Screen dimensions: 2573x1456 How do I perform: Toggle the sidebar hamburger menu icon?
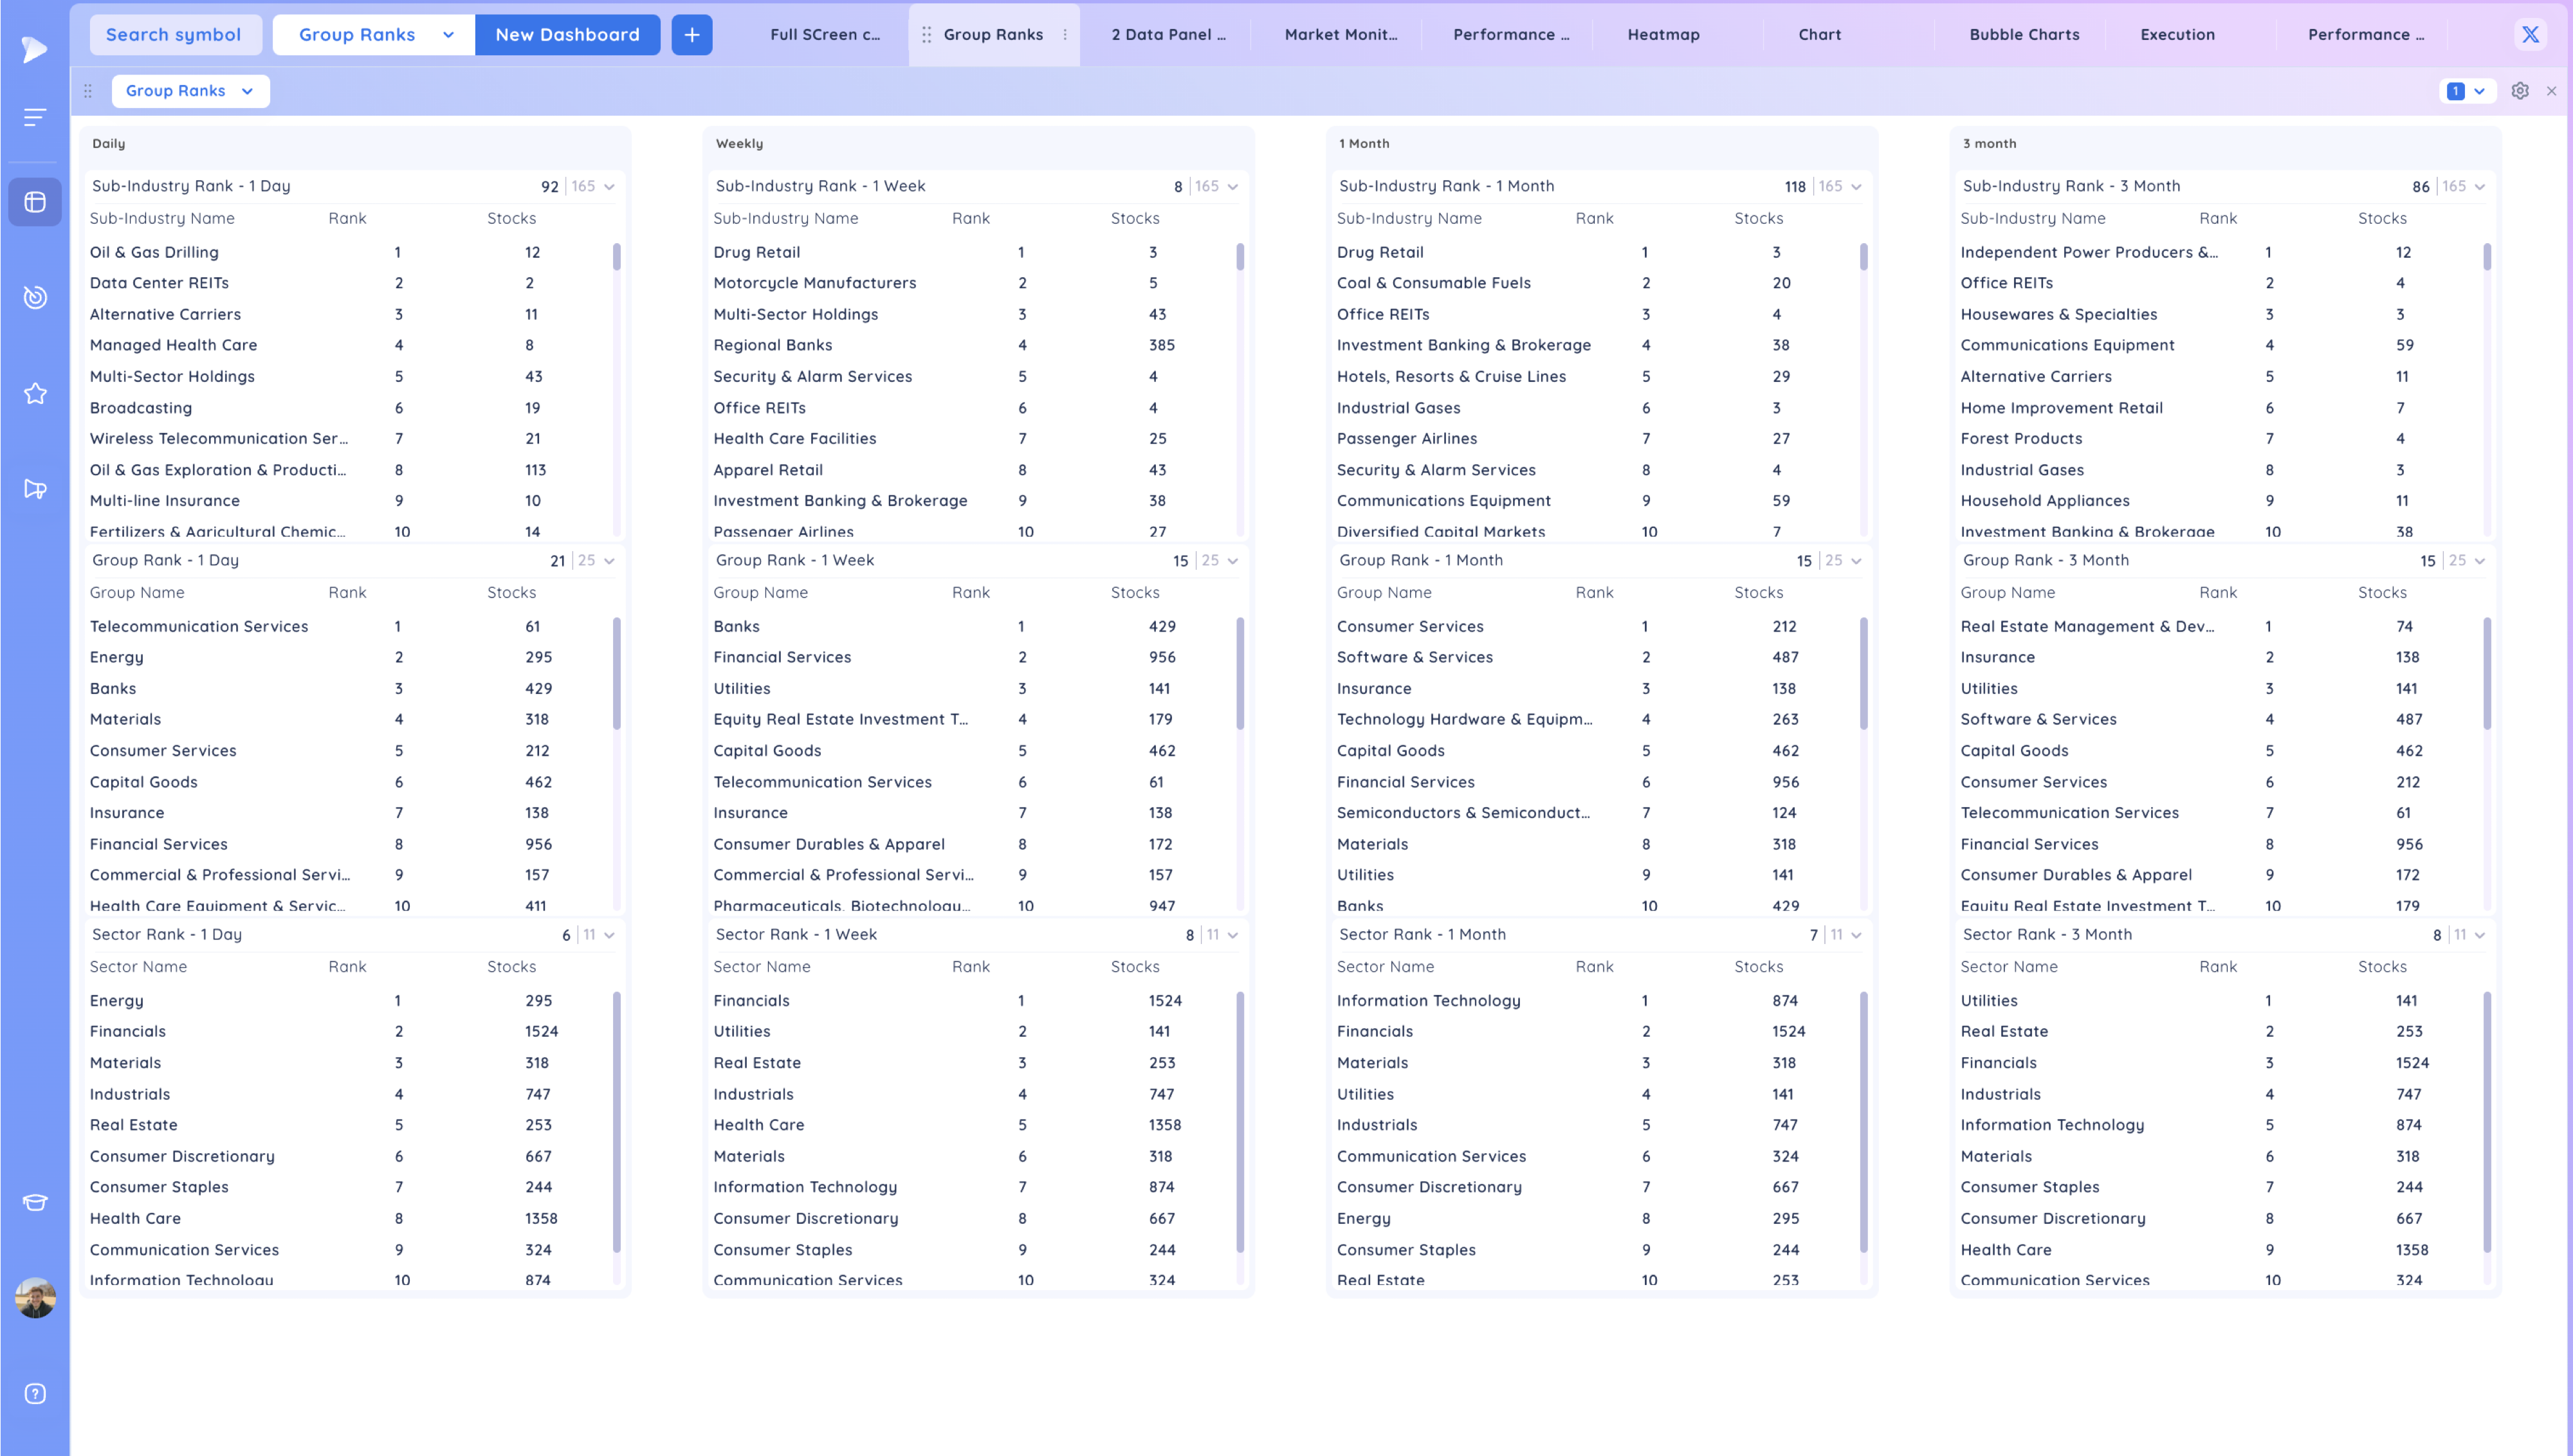click(x=35, y=118)
